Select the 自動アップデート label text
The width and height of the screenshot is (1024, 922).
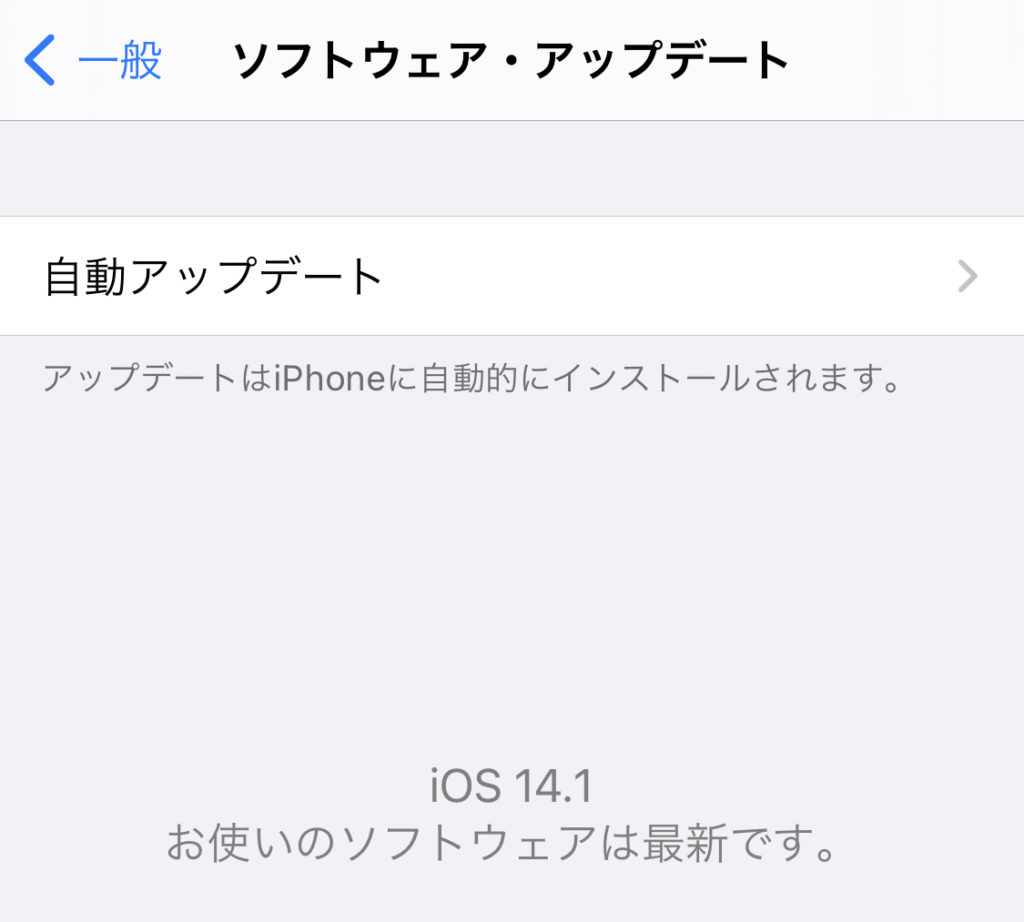click(214, 276)
